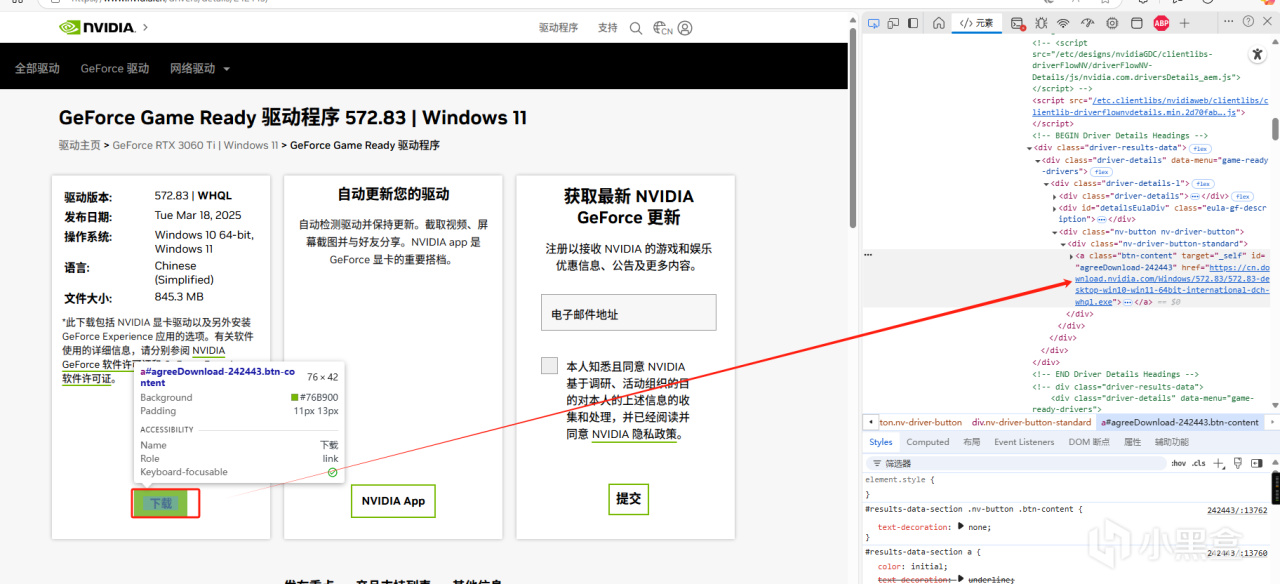Expand the 网络驱动 dropdown menu
Screen dimensions: 1280x584
point(200,69)
